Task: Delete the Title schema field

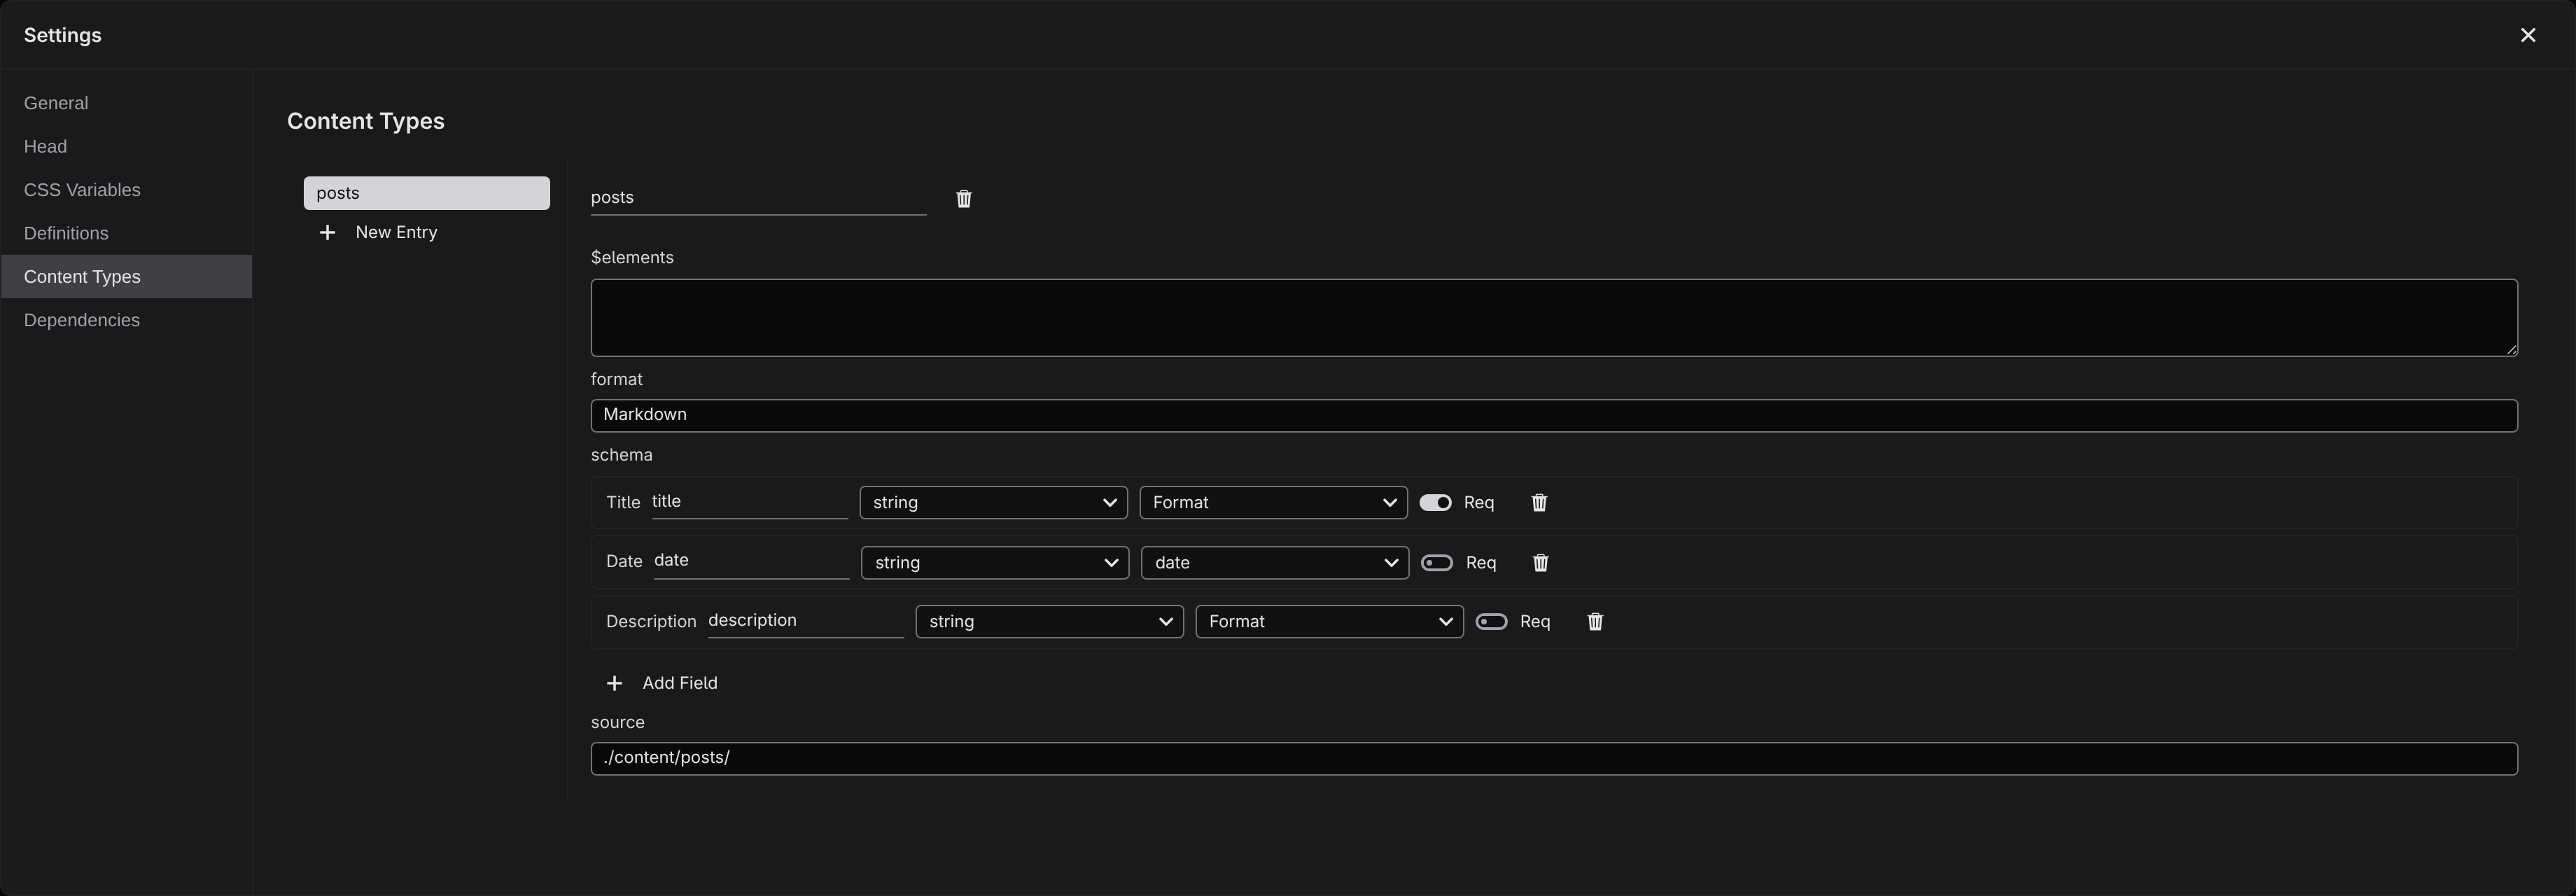Action: [x=1539, y=503]
